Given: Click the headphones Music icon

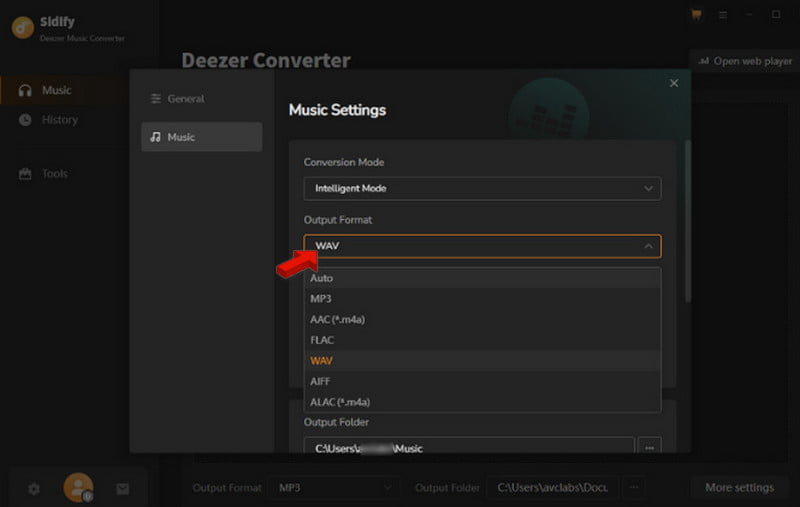Looking at the screenshot, I should (x=25, y=91).
